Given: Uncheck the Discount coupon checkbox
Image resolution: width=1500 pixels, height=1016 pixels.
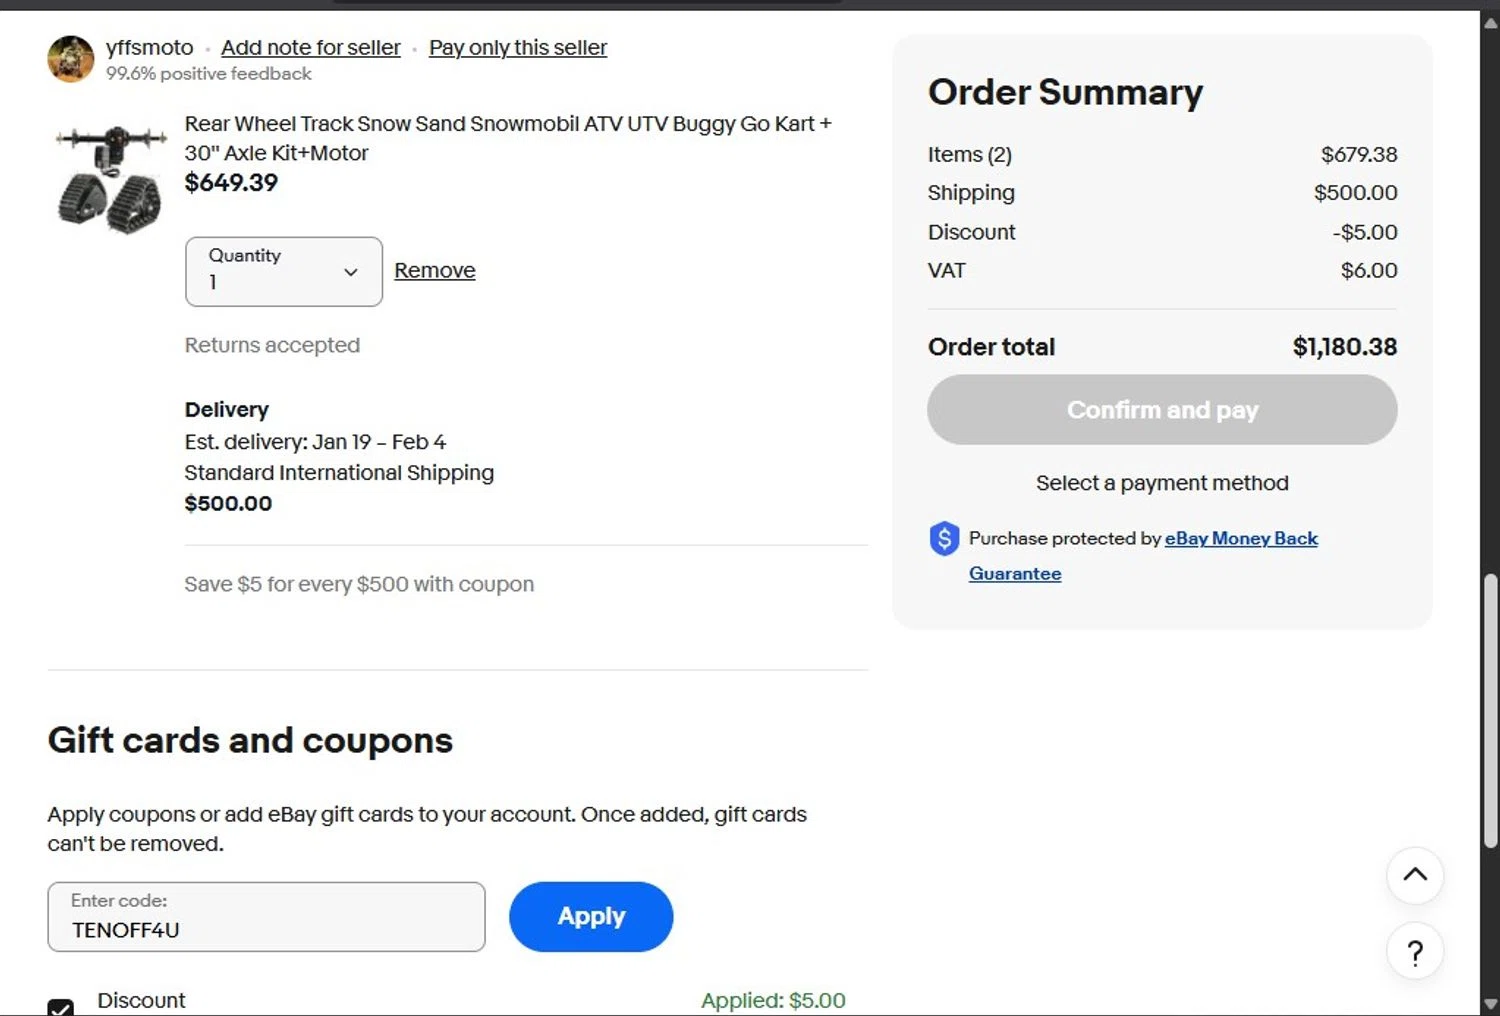Looking at the screenshot, I should (x=61, y=1007).
